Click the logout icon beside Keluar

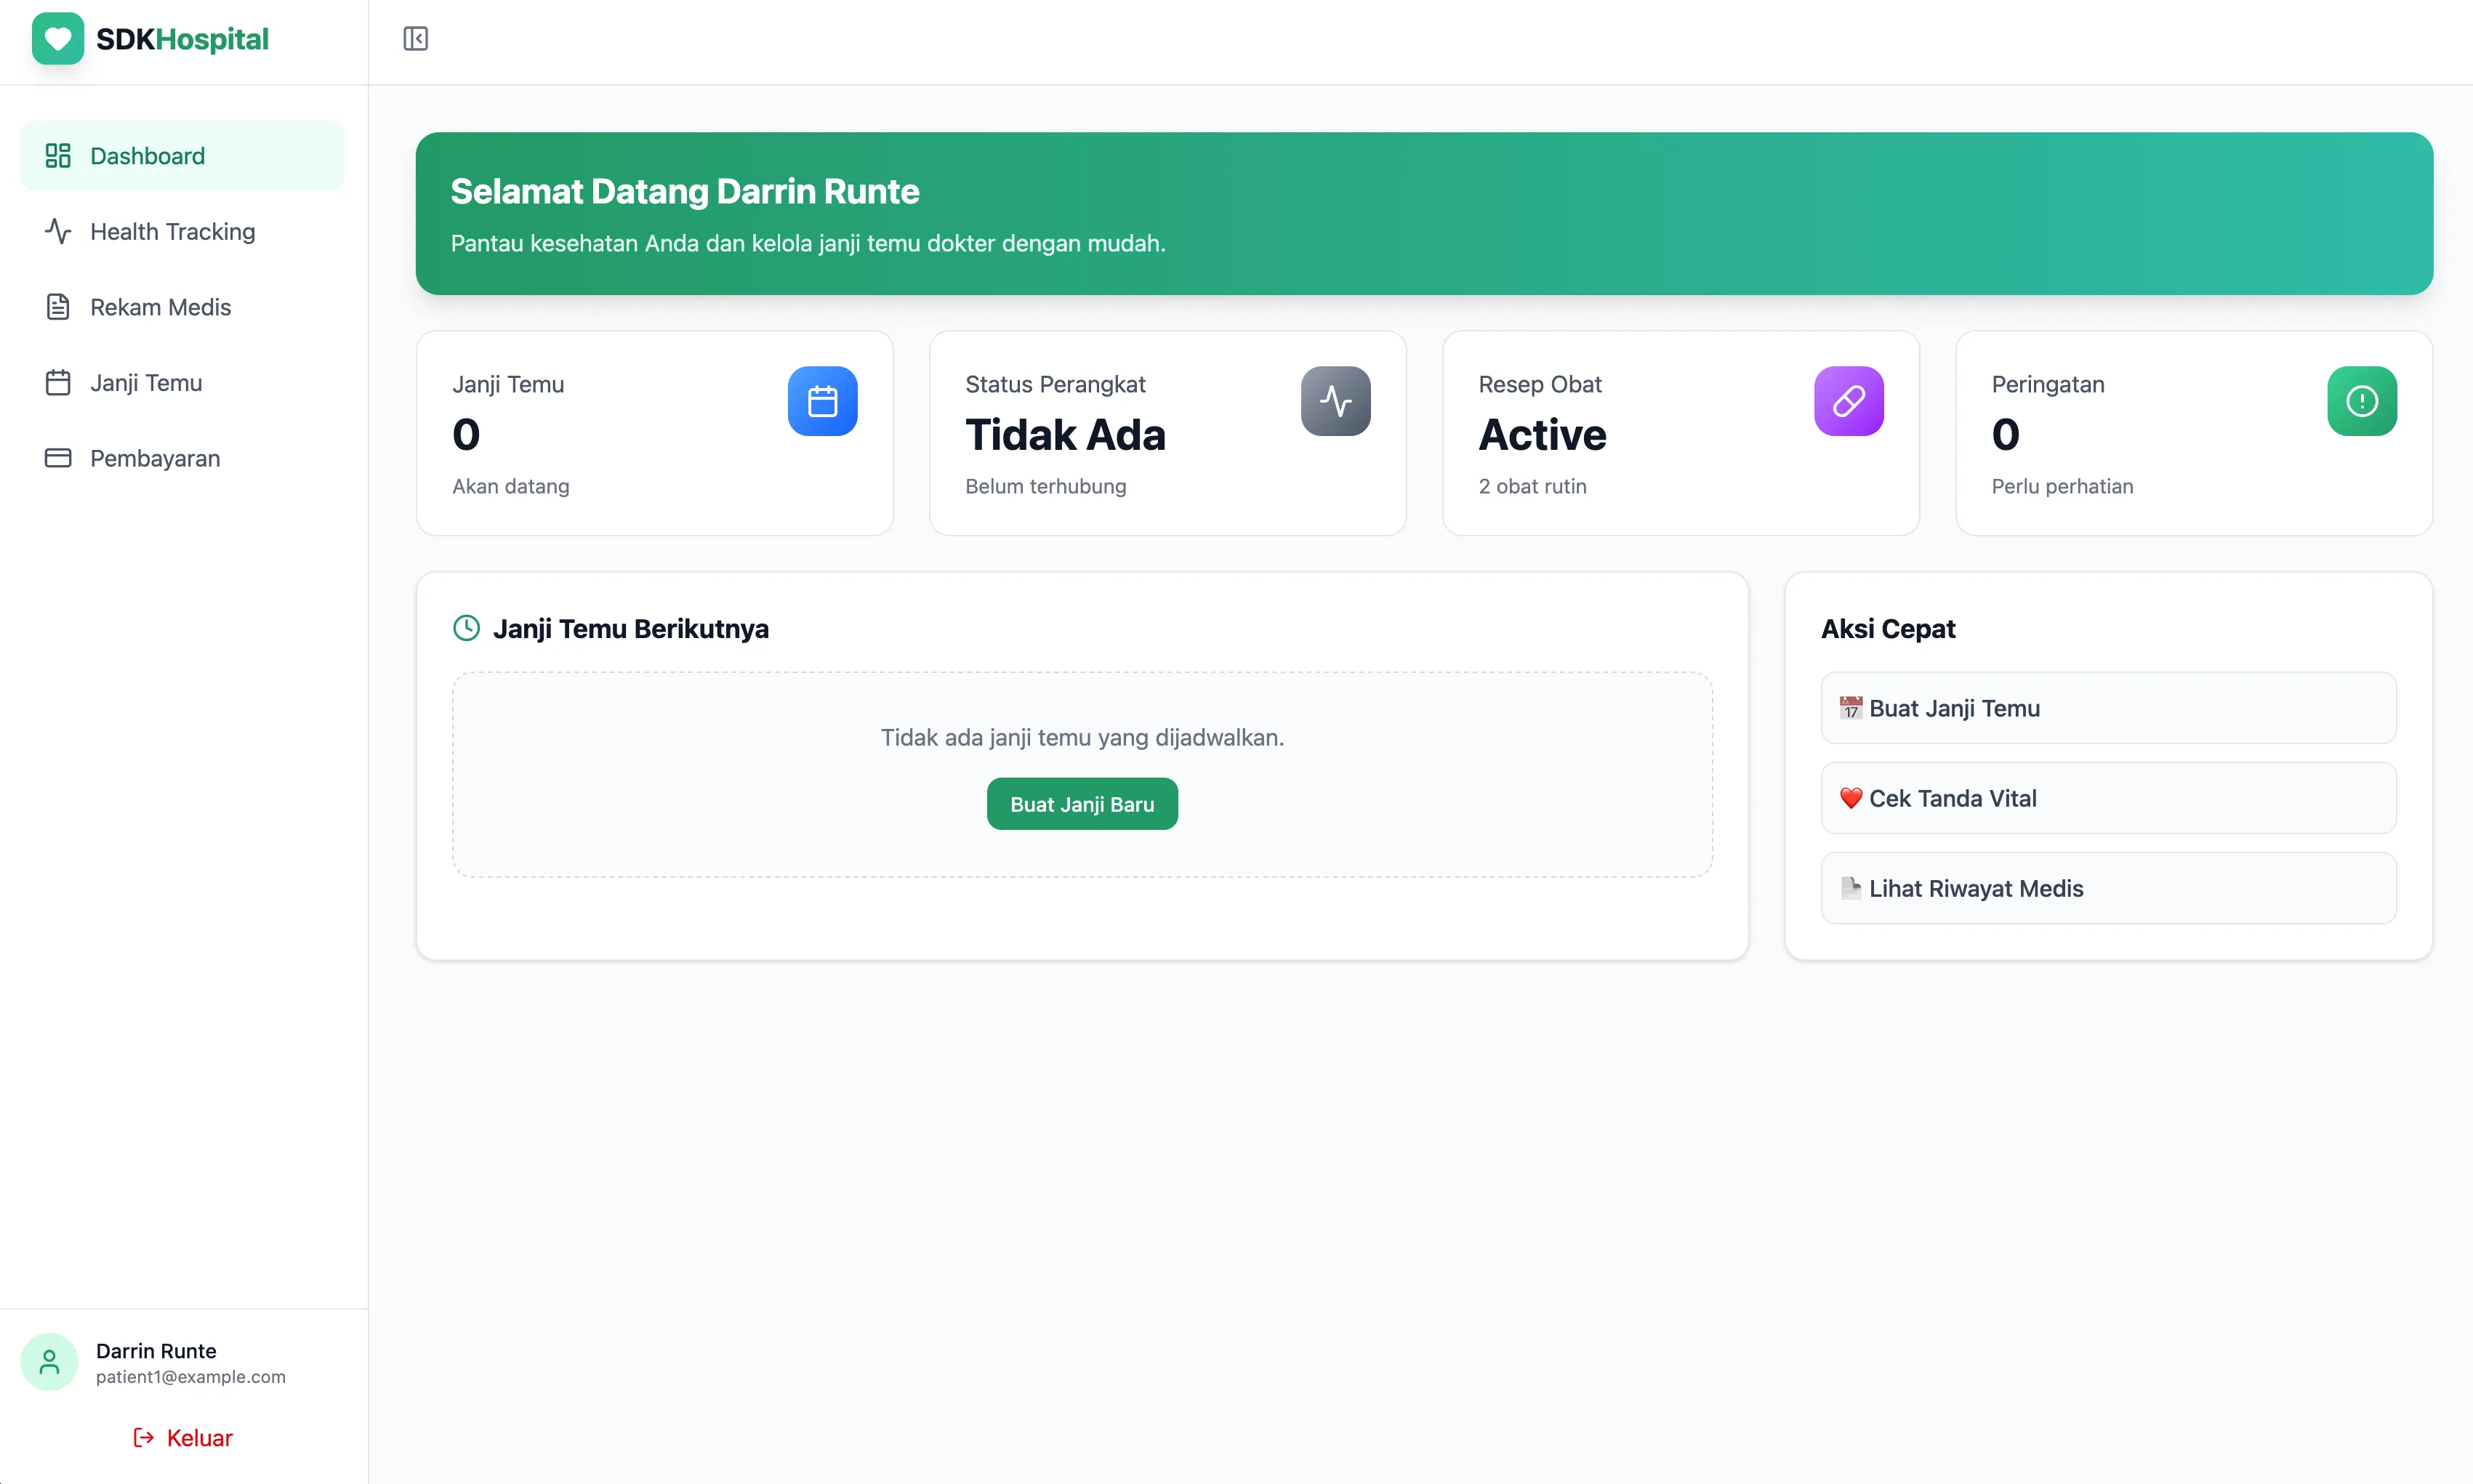(x=142, y=1437)
